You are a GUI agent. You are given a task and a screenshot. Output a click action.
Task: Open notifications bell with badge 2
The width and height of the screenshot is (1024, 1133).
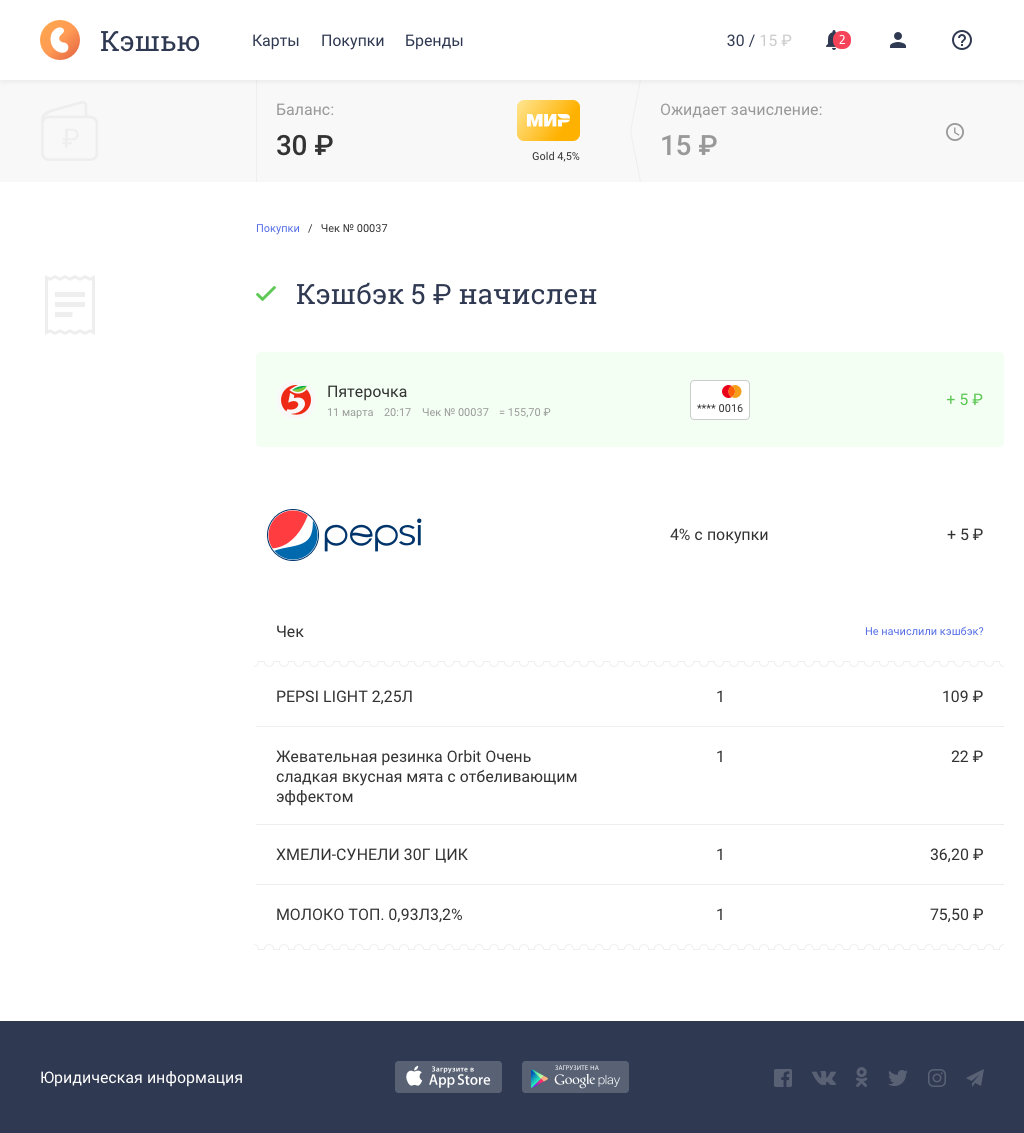click(837, 40)
